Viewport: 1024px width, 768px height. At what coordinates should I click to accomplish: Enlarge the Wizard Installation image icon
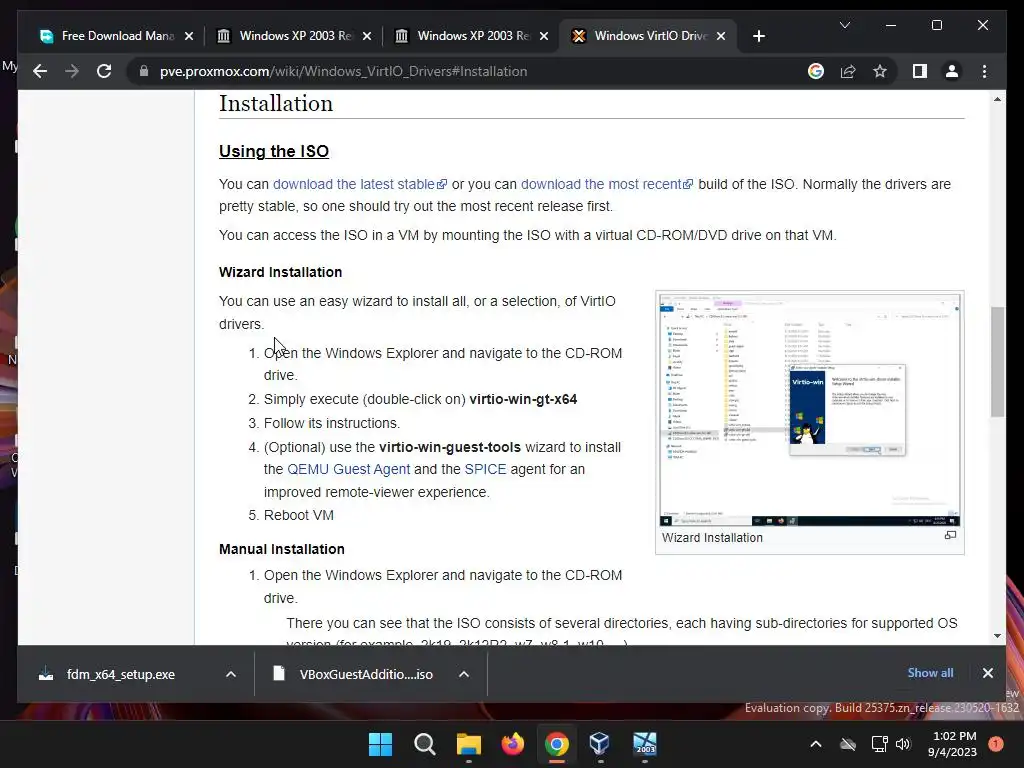tap(950, 536)
